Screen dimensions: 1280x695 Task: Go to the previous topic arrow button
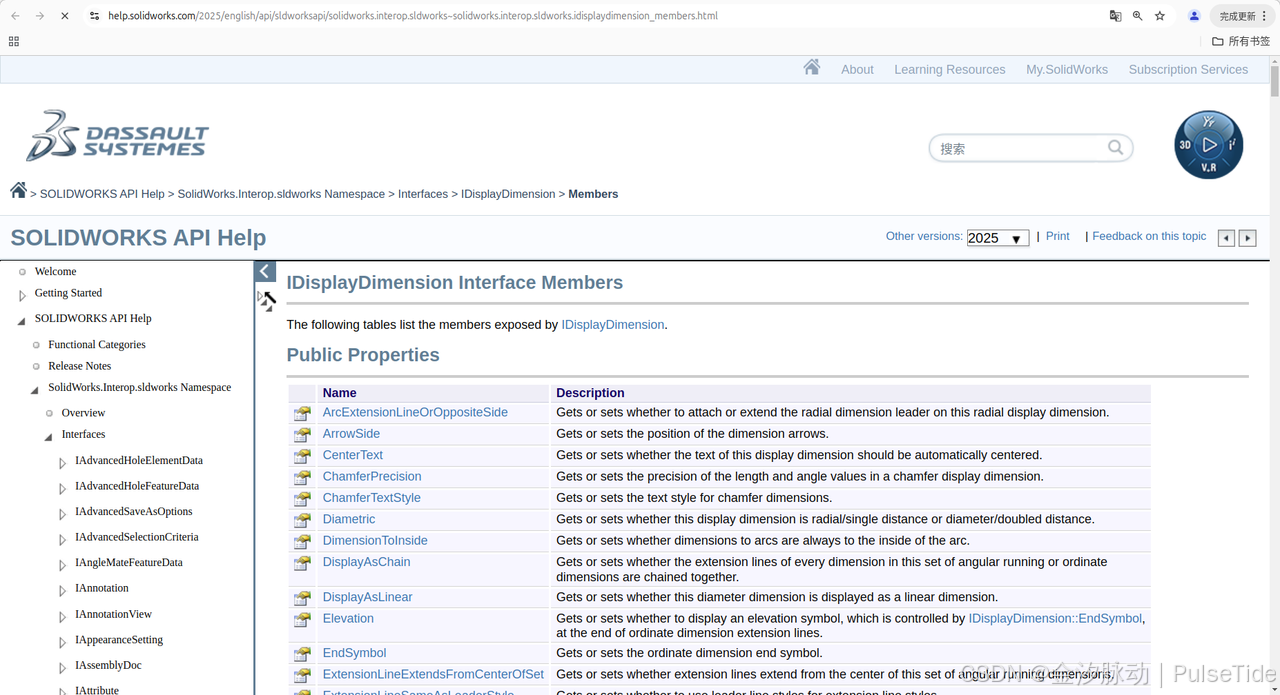point(1226,238)
